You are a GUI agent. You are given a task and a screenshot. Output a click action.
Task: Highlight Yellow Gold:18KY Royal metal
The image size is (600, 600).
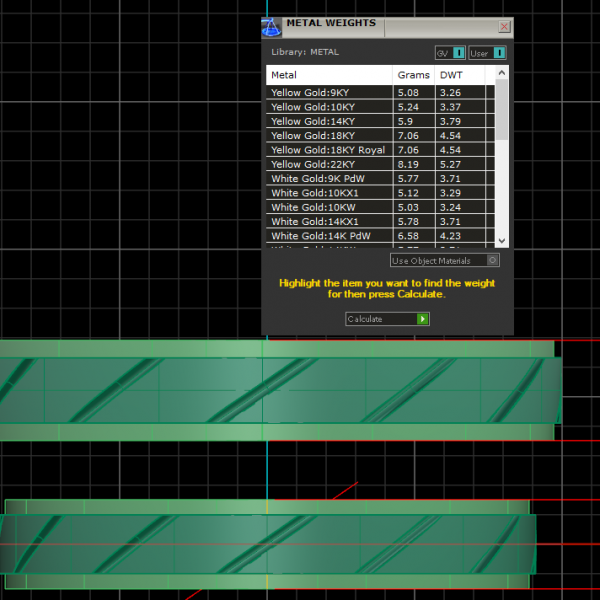tap(328, 150)
